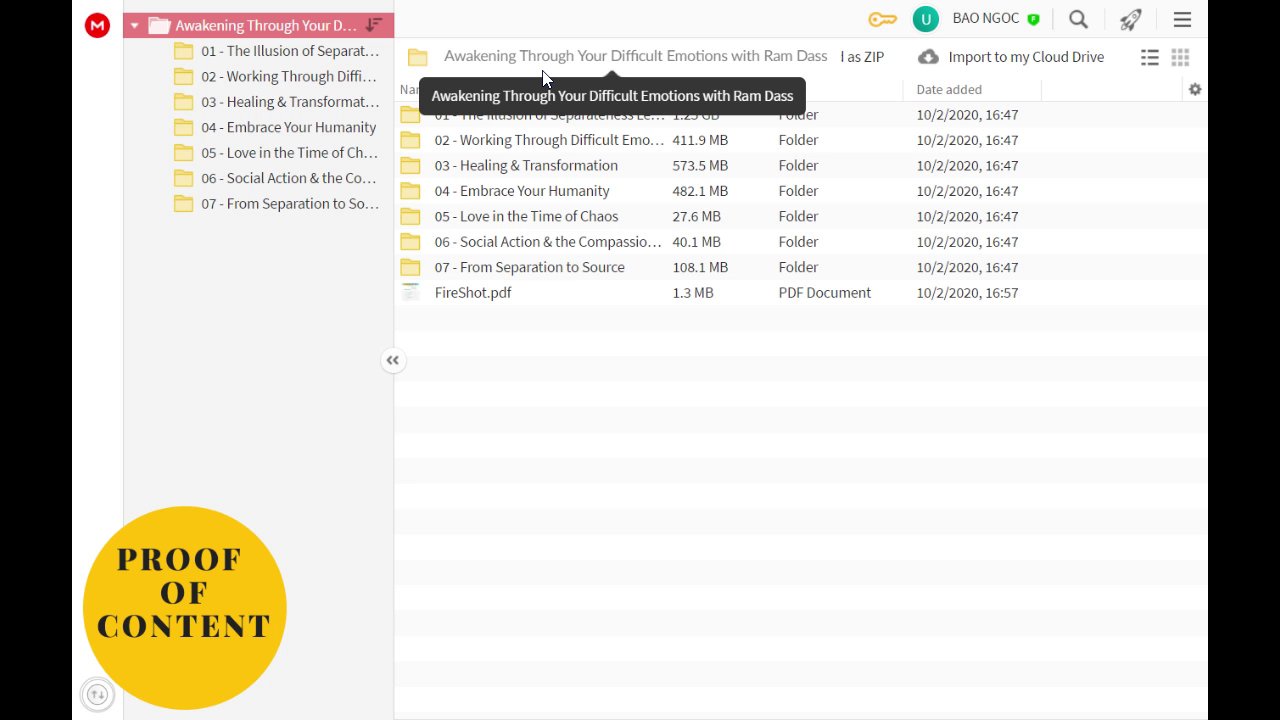
Task: Click the BAO NGOC account name
Action: [986, 19]
